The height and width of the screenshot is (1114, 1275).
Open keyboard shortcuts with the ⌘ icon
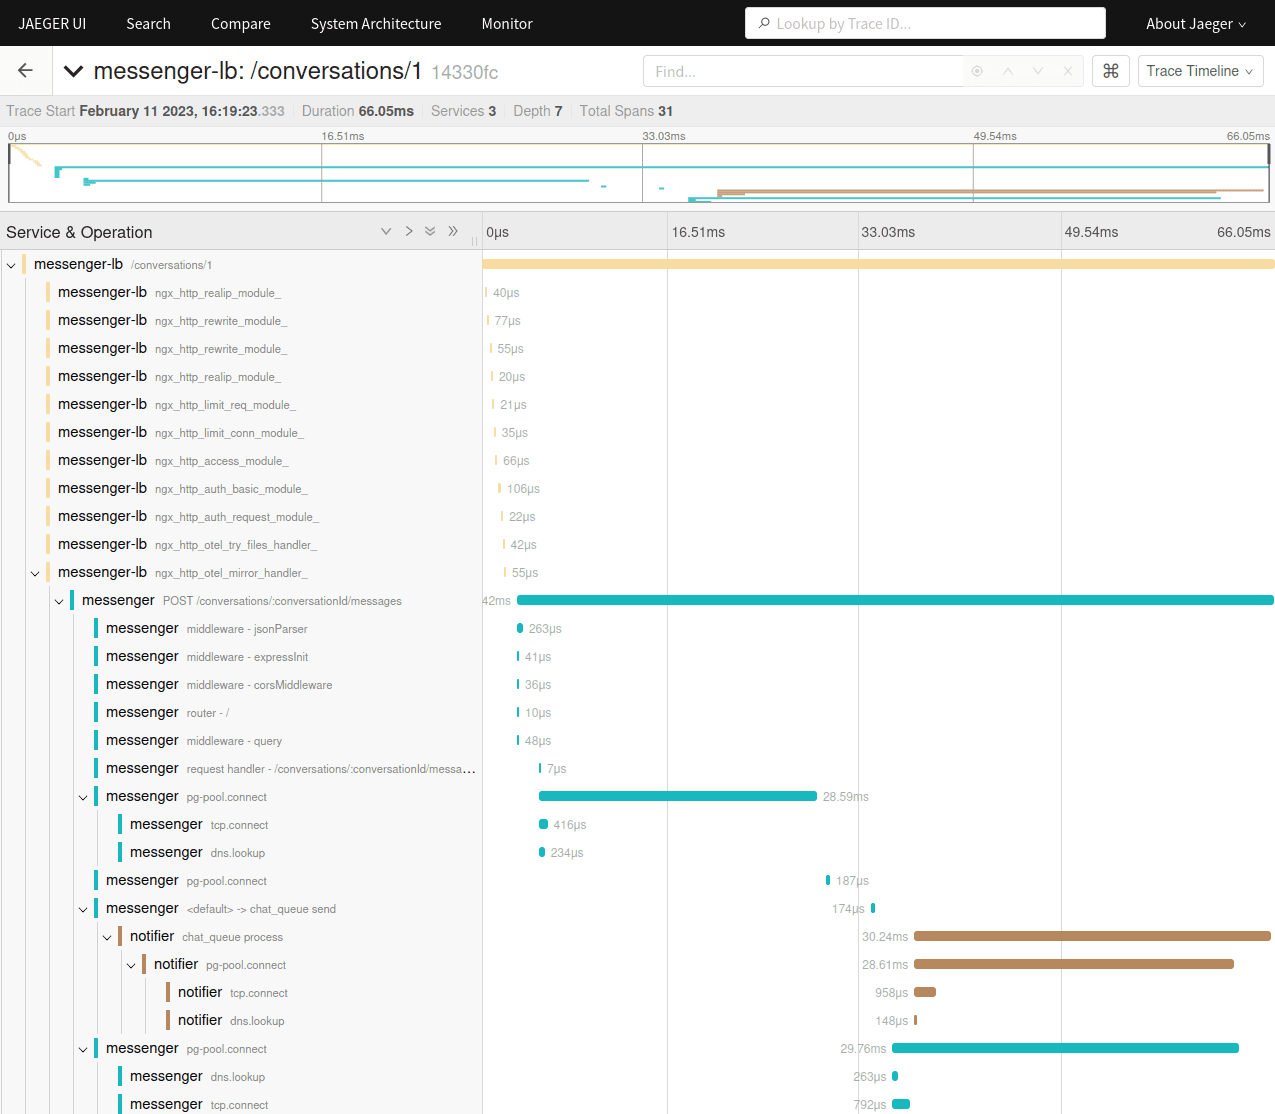coord(1110,71)
